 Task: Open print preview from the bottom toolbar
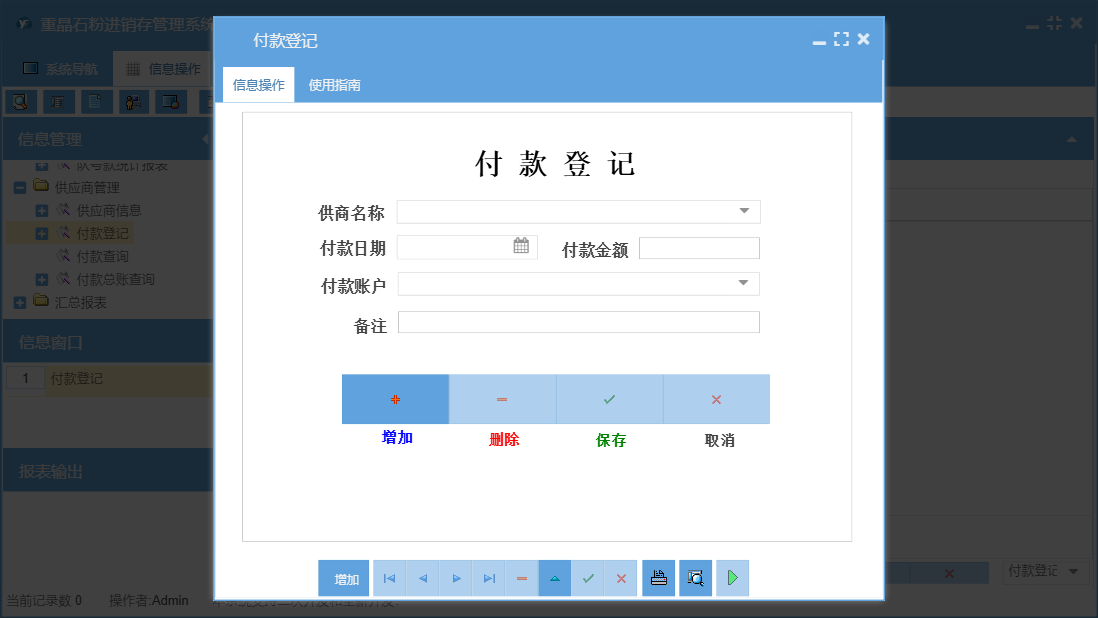click(695, 578)
